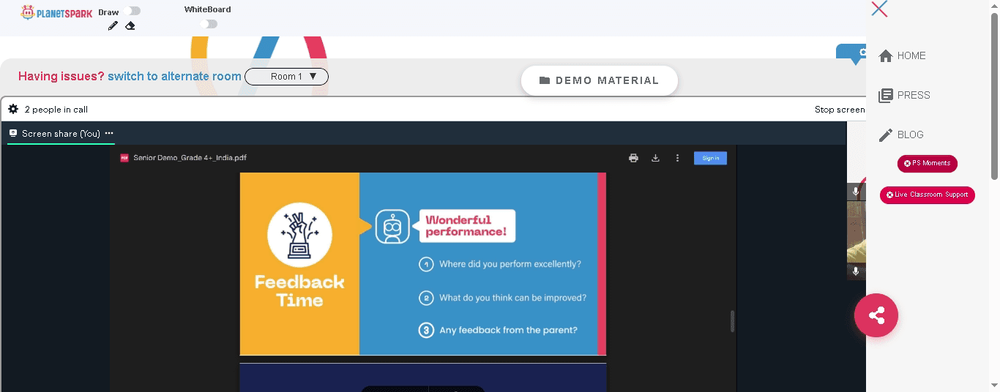Click Stop screen share button
The width and height of the screenshot is (1000, 392).
[839, 110]
